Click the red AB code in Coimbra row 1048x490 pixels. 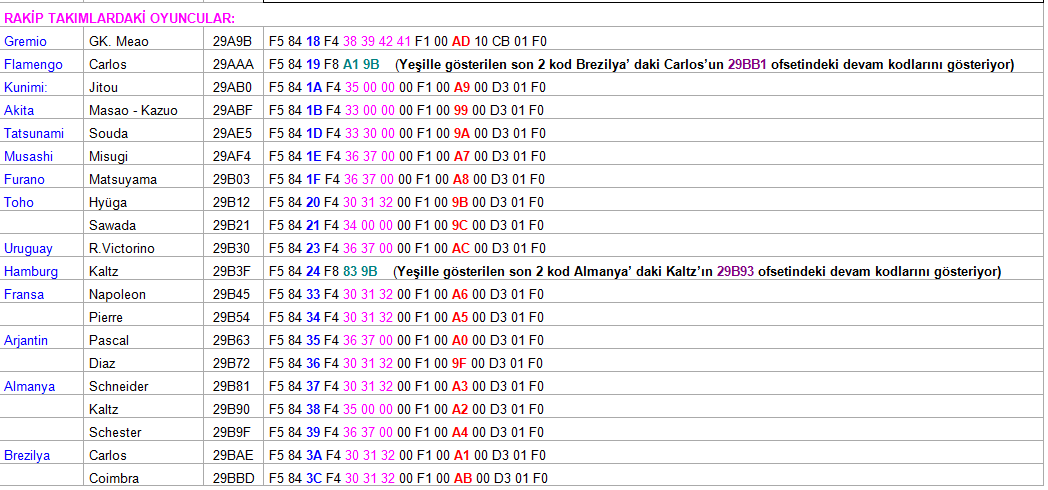[463, 479]
